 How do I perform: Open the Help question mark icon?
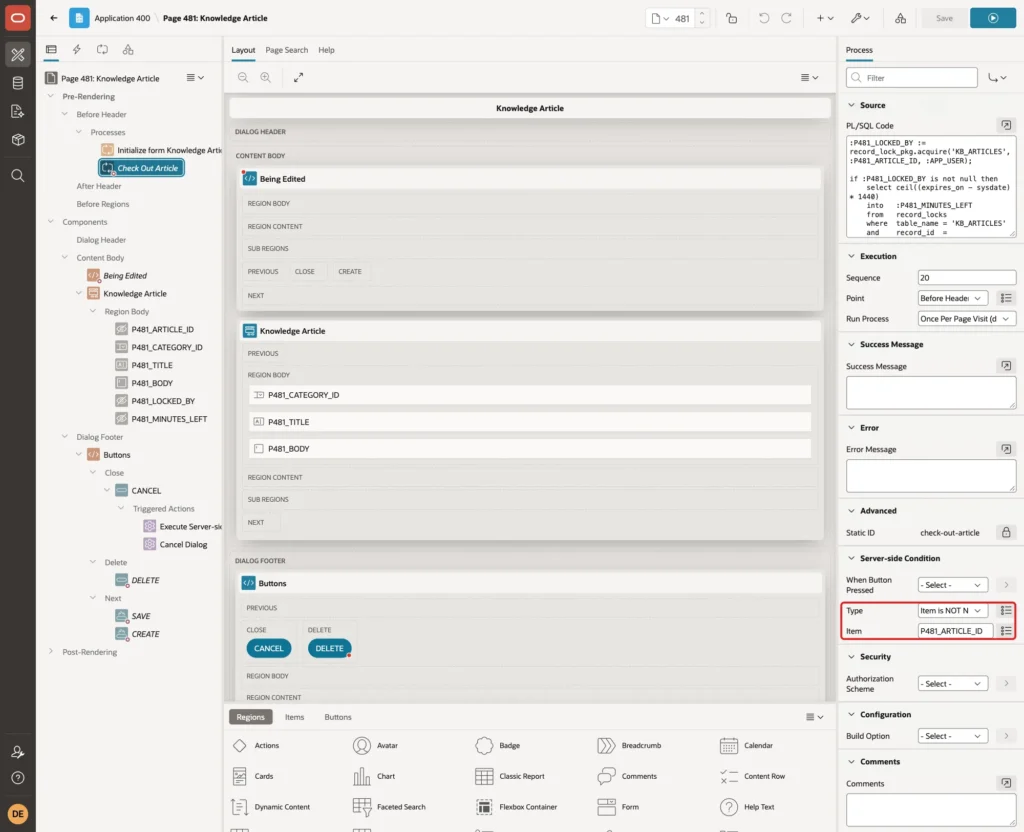(x=18, y=778)
